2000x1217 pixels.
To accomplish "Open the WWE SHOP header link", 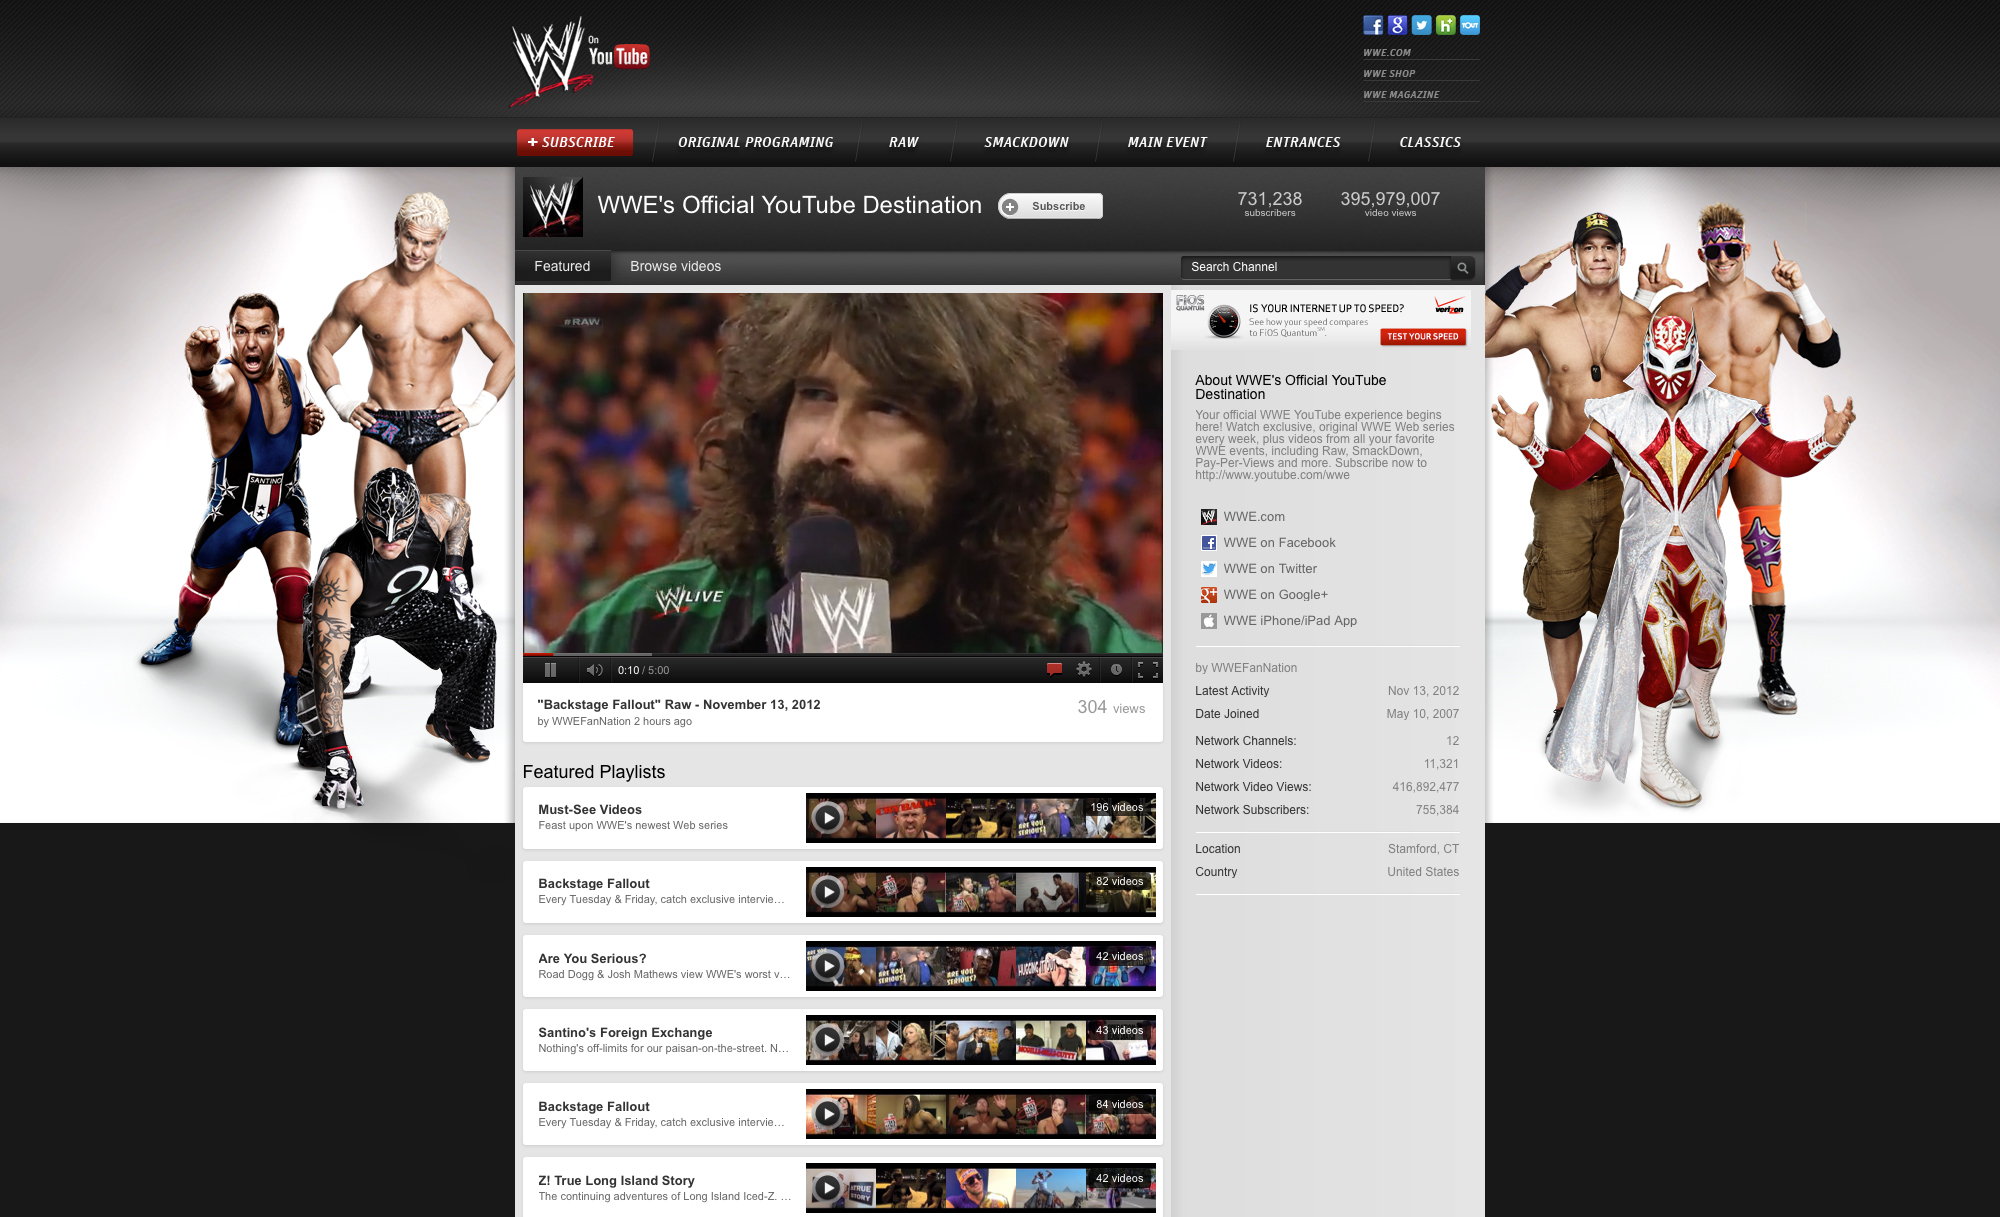I will [1389, 74].
